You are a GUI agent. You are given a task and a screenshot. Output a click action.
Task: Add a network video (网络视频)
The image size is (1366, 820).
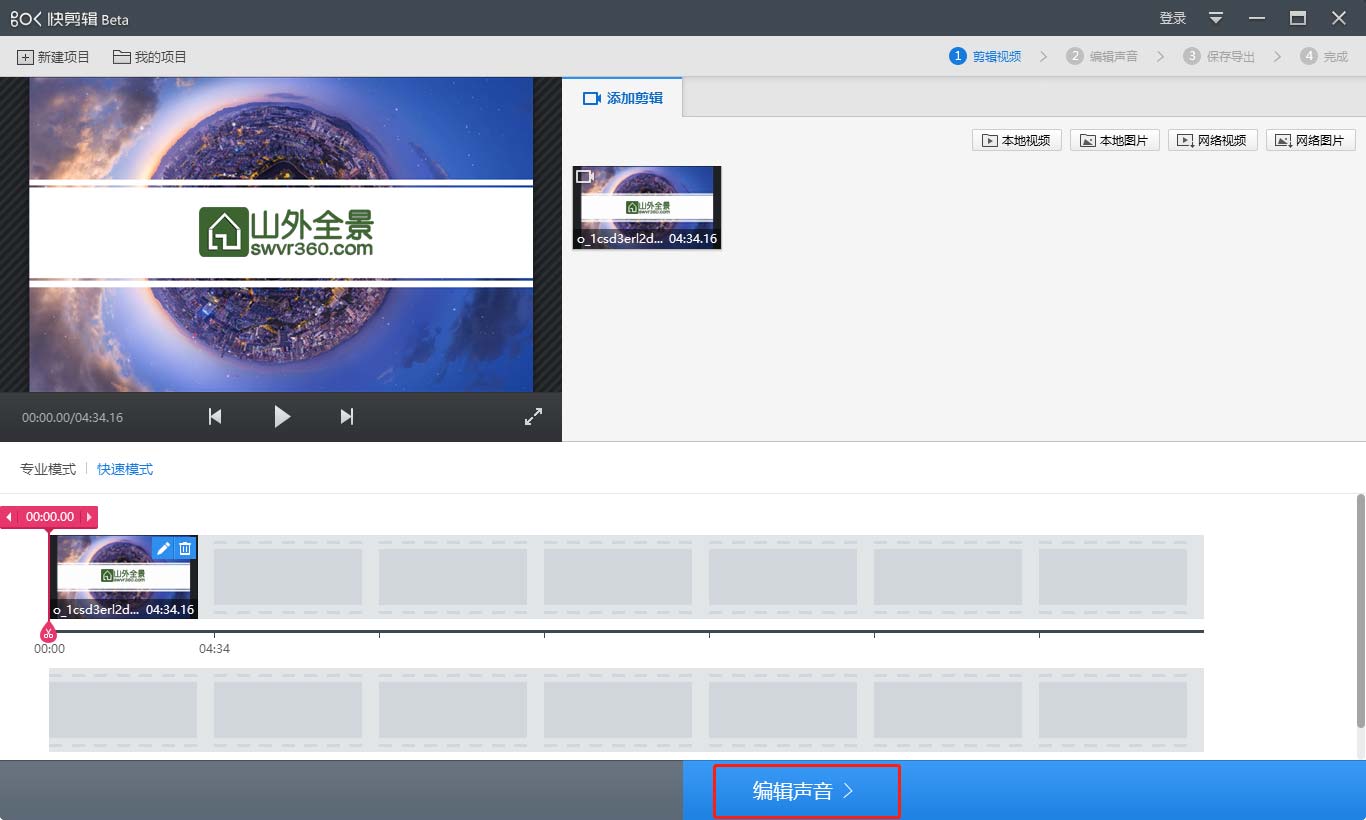1212,141
